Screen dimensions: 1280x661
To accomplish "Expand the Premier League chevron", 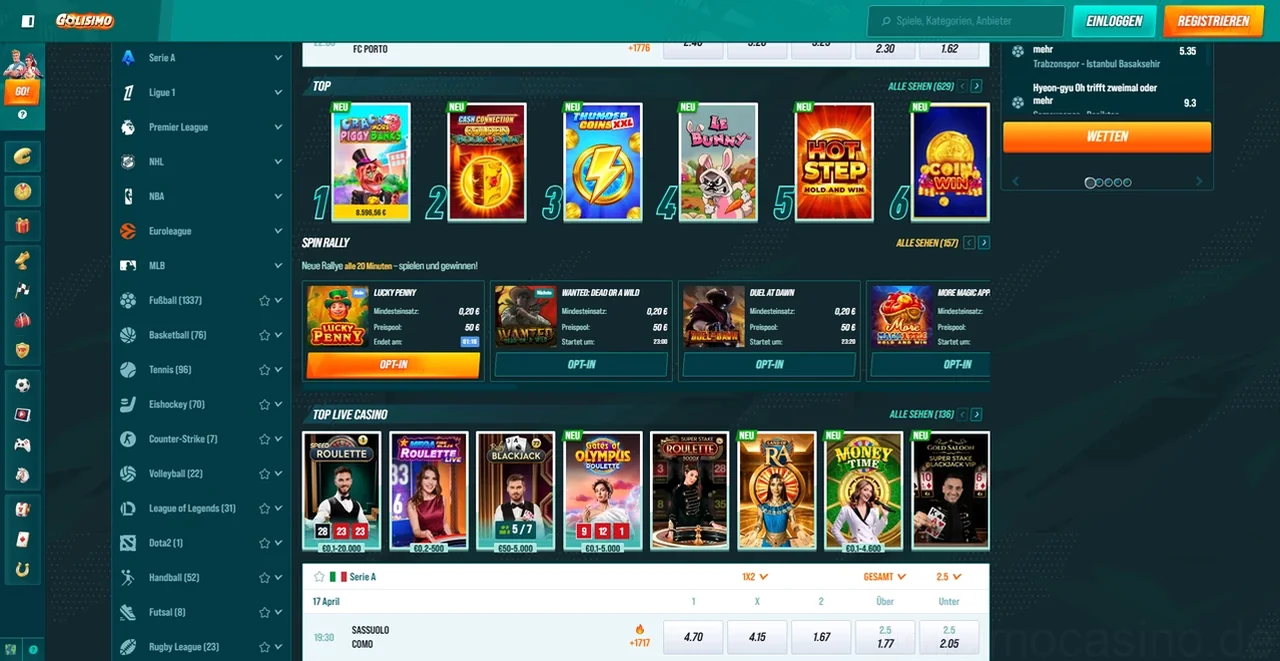I will tap(278, 127).
